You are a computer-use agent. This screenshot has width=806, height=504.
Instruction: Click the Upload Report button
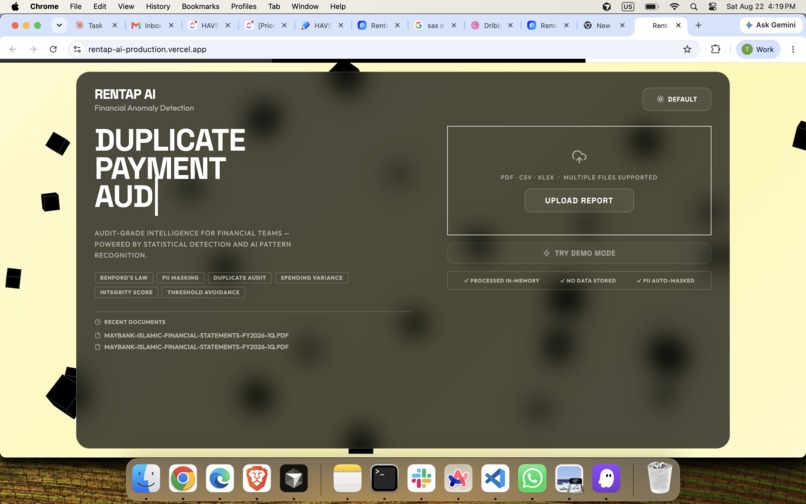(579, 201)
